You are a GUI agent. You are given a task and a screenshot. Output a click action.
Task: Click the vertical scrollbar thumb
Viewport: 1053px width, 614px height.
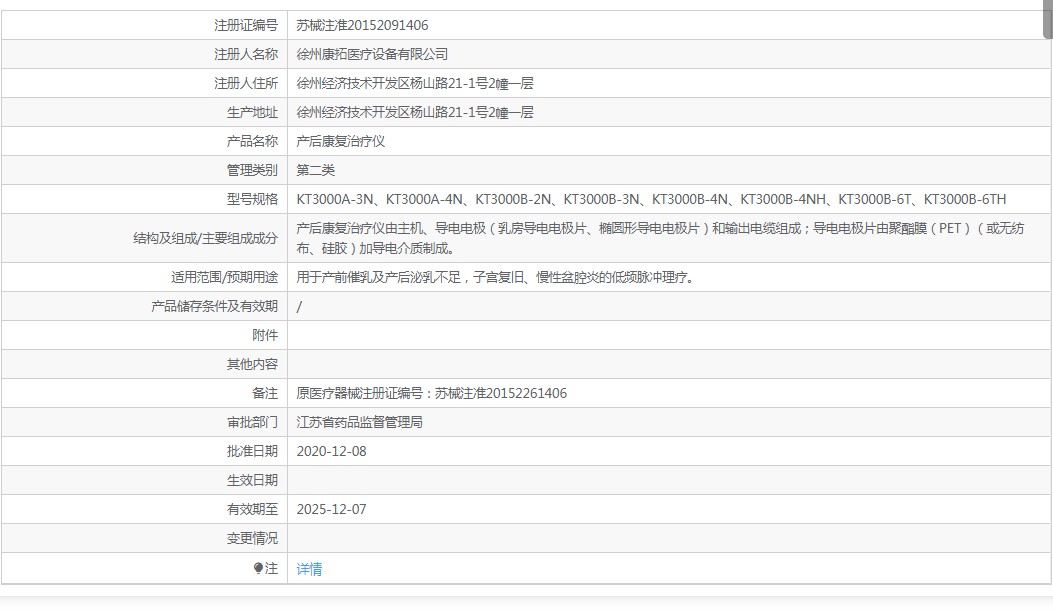(x=1048, y=19)
